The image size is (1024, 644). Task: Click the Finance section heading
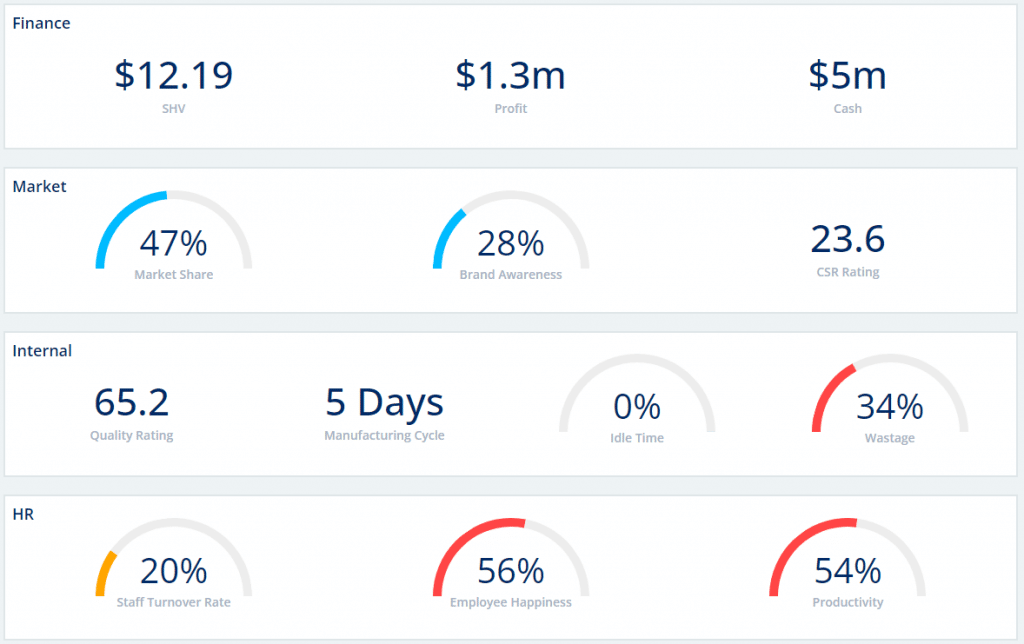41,23
